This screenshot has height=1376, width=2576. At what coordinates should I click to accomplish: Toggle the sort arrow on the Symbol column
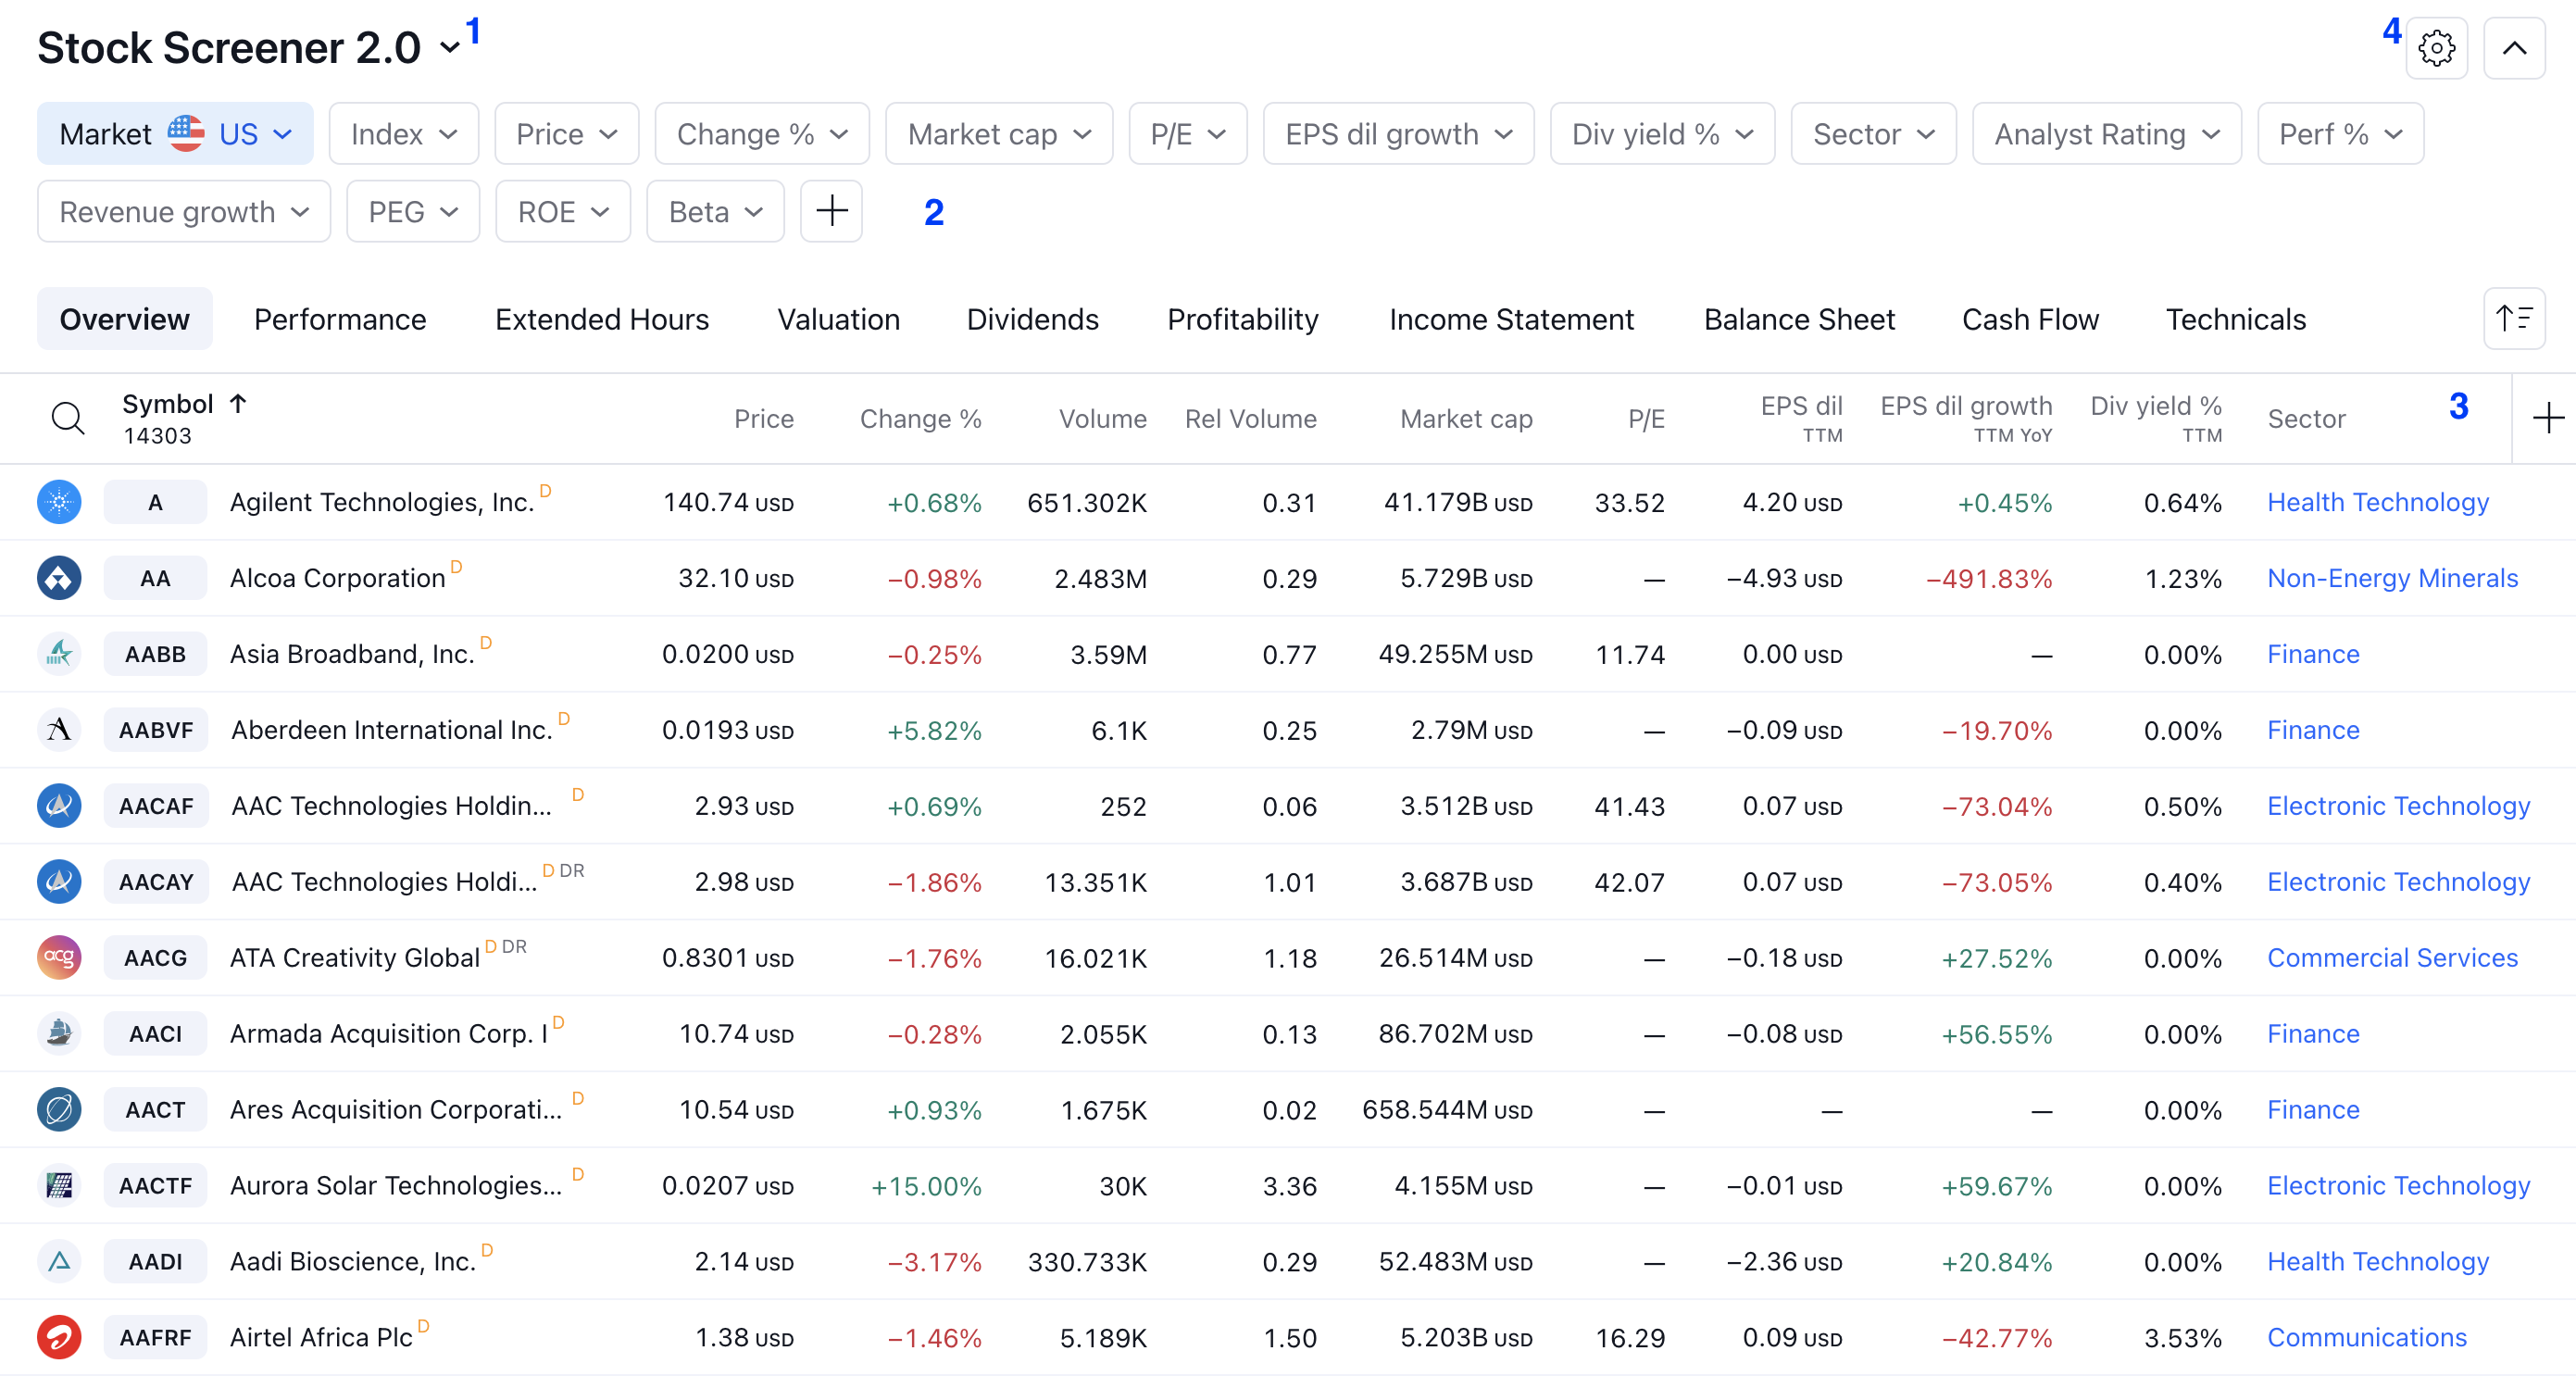(x=238, y=403)
